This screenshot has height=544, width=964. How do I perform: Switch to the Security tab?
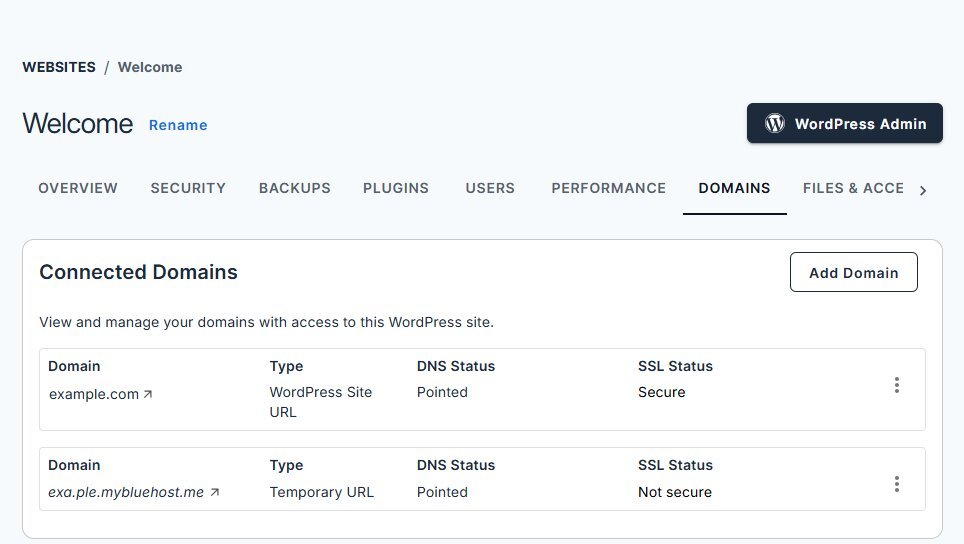pos(188,188)
